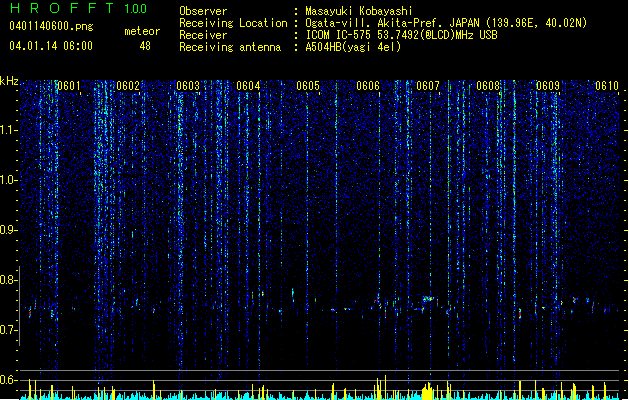Click the 'Receiving Location' field label
This screenshot has height=400, width=629.
[x=233, y=23]
